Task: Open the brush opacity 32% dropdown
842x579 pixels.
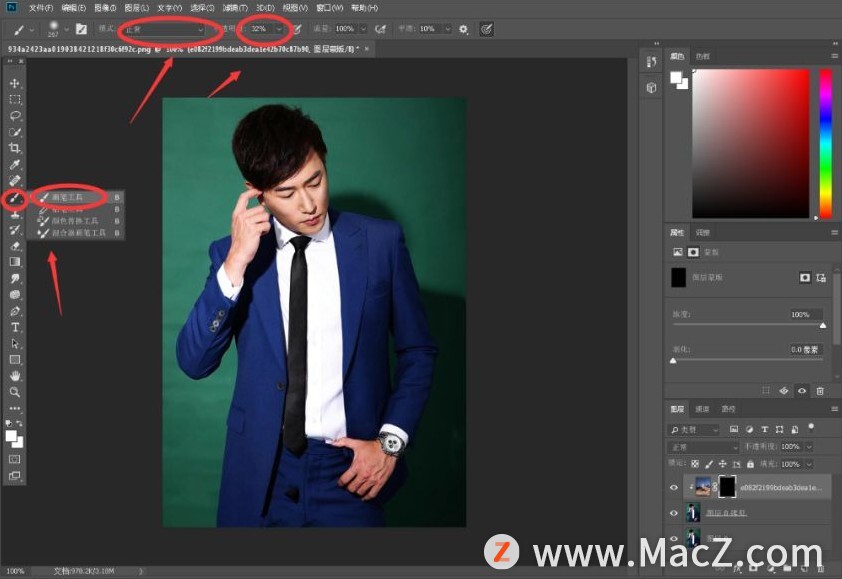Action: tap(279, 29)
